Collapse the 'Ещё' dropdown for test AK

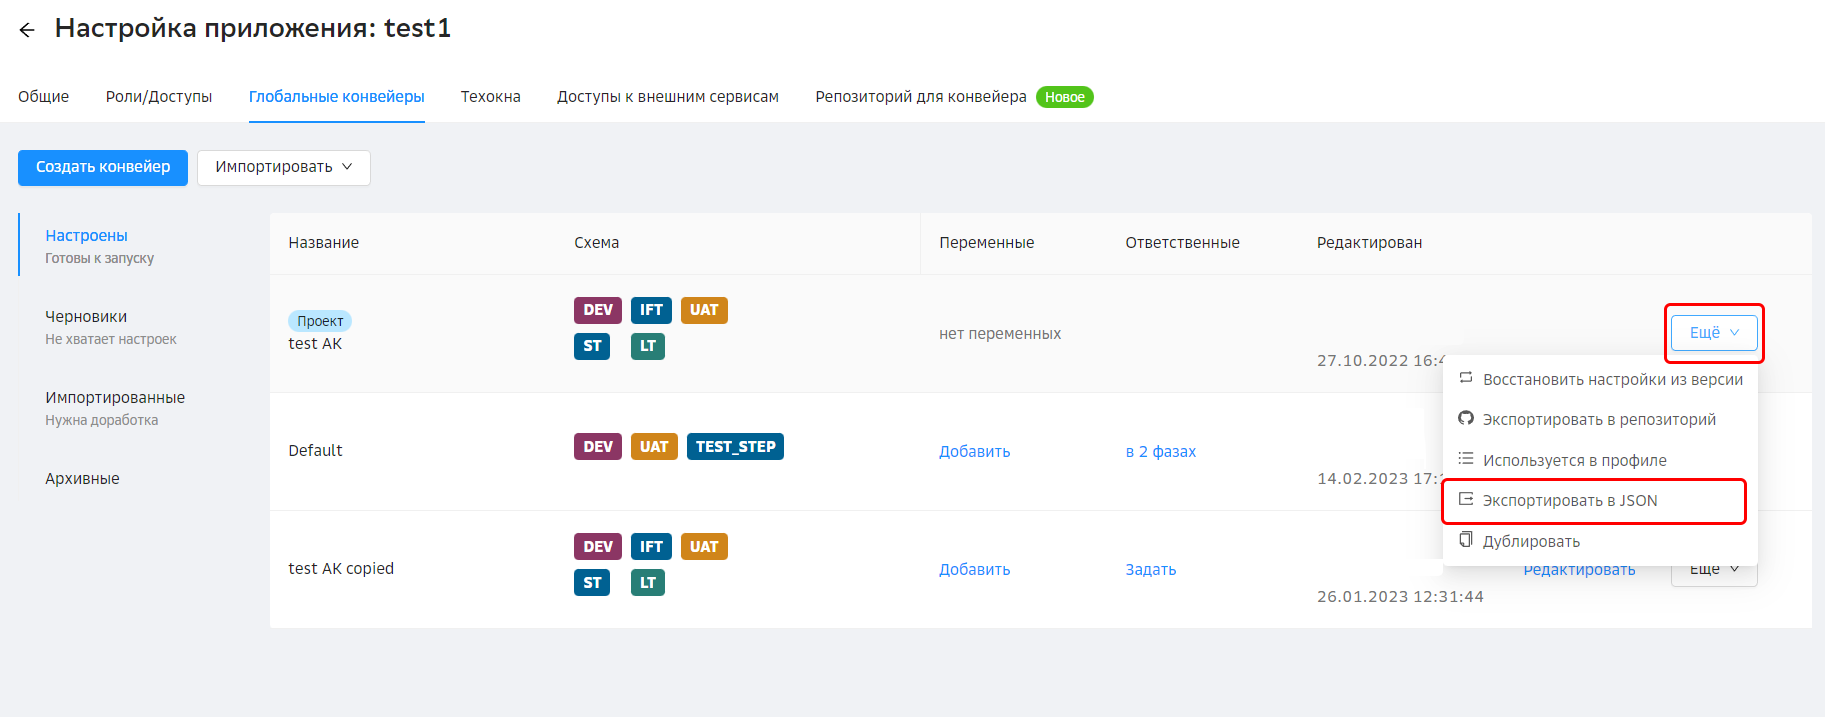coord(1713,333)
